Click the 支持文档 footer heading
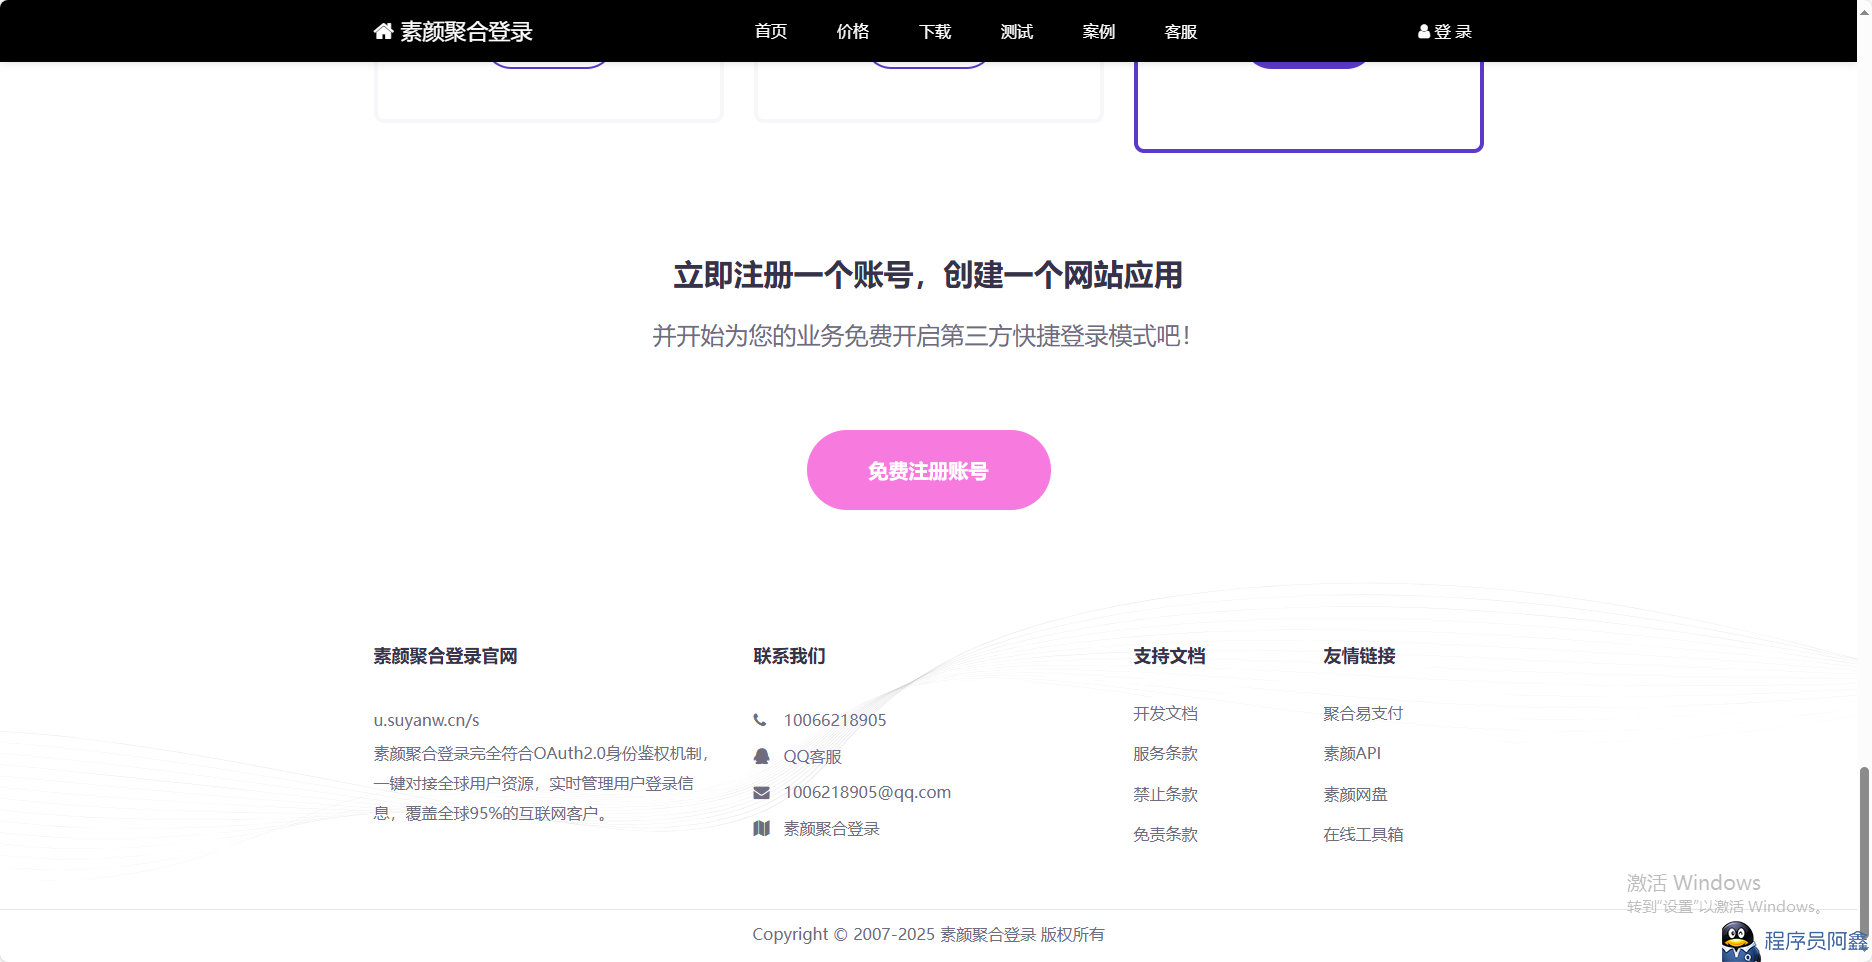 click(x=1169, y=656)
